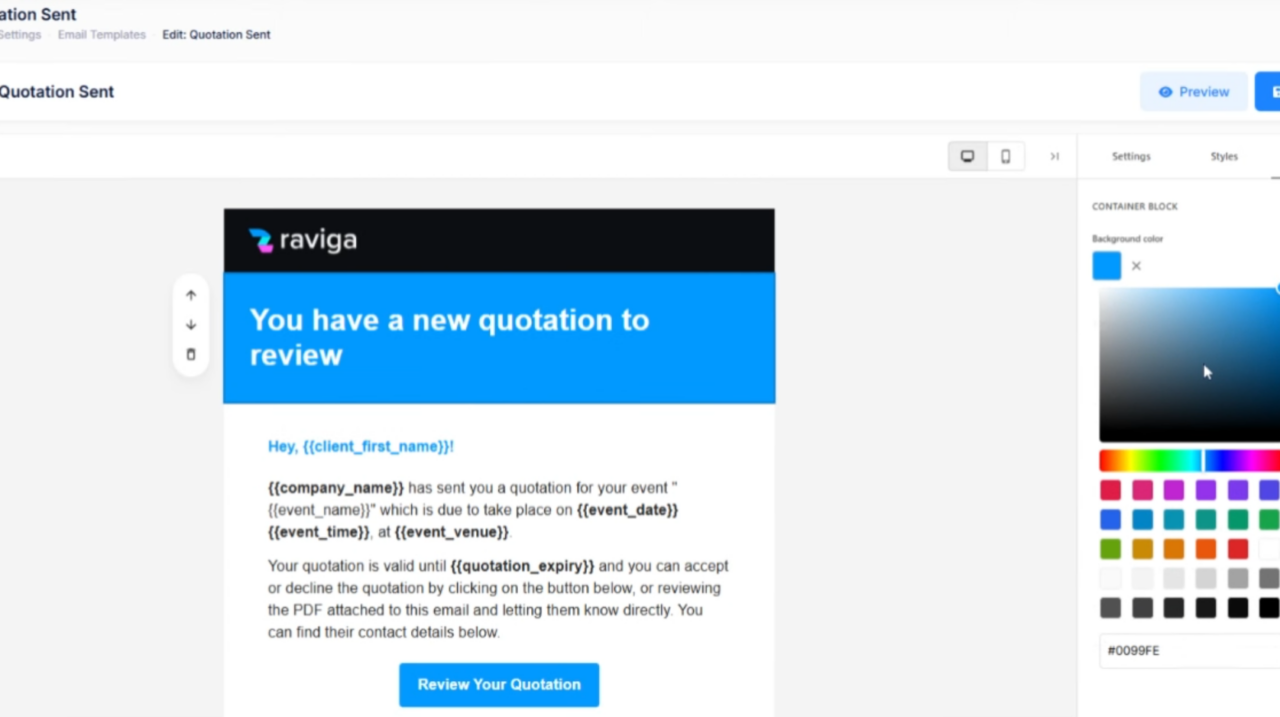Clear the container background color
This screenshot has height=717, width=1280.
coord(1136,266)
